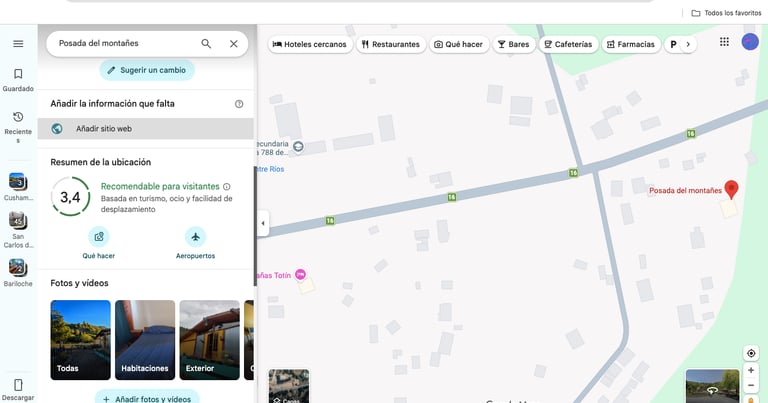
Task: Select Qué hacer chip in map bar
Action: tap(459, 44)
